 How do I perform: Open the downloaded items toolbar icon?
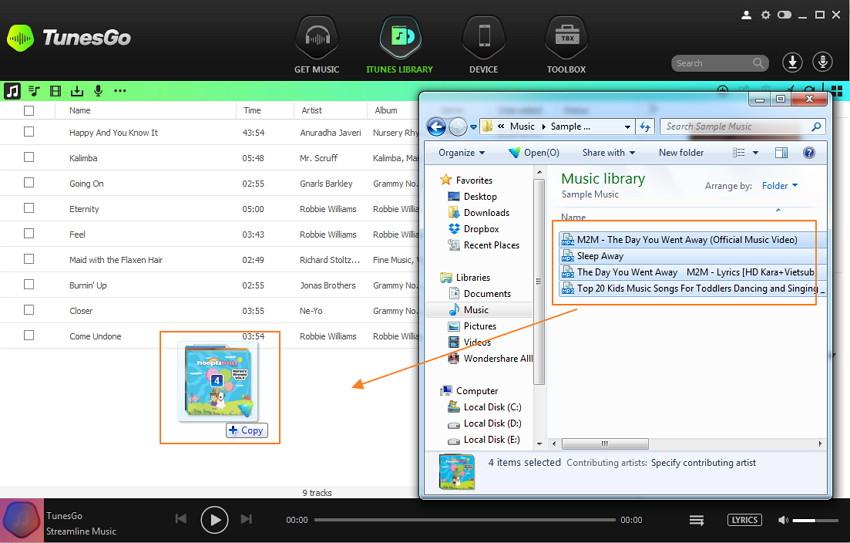pos(77,90)
